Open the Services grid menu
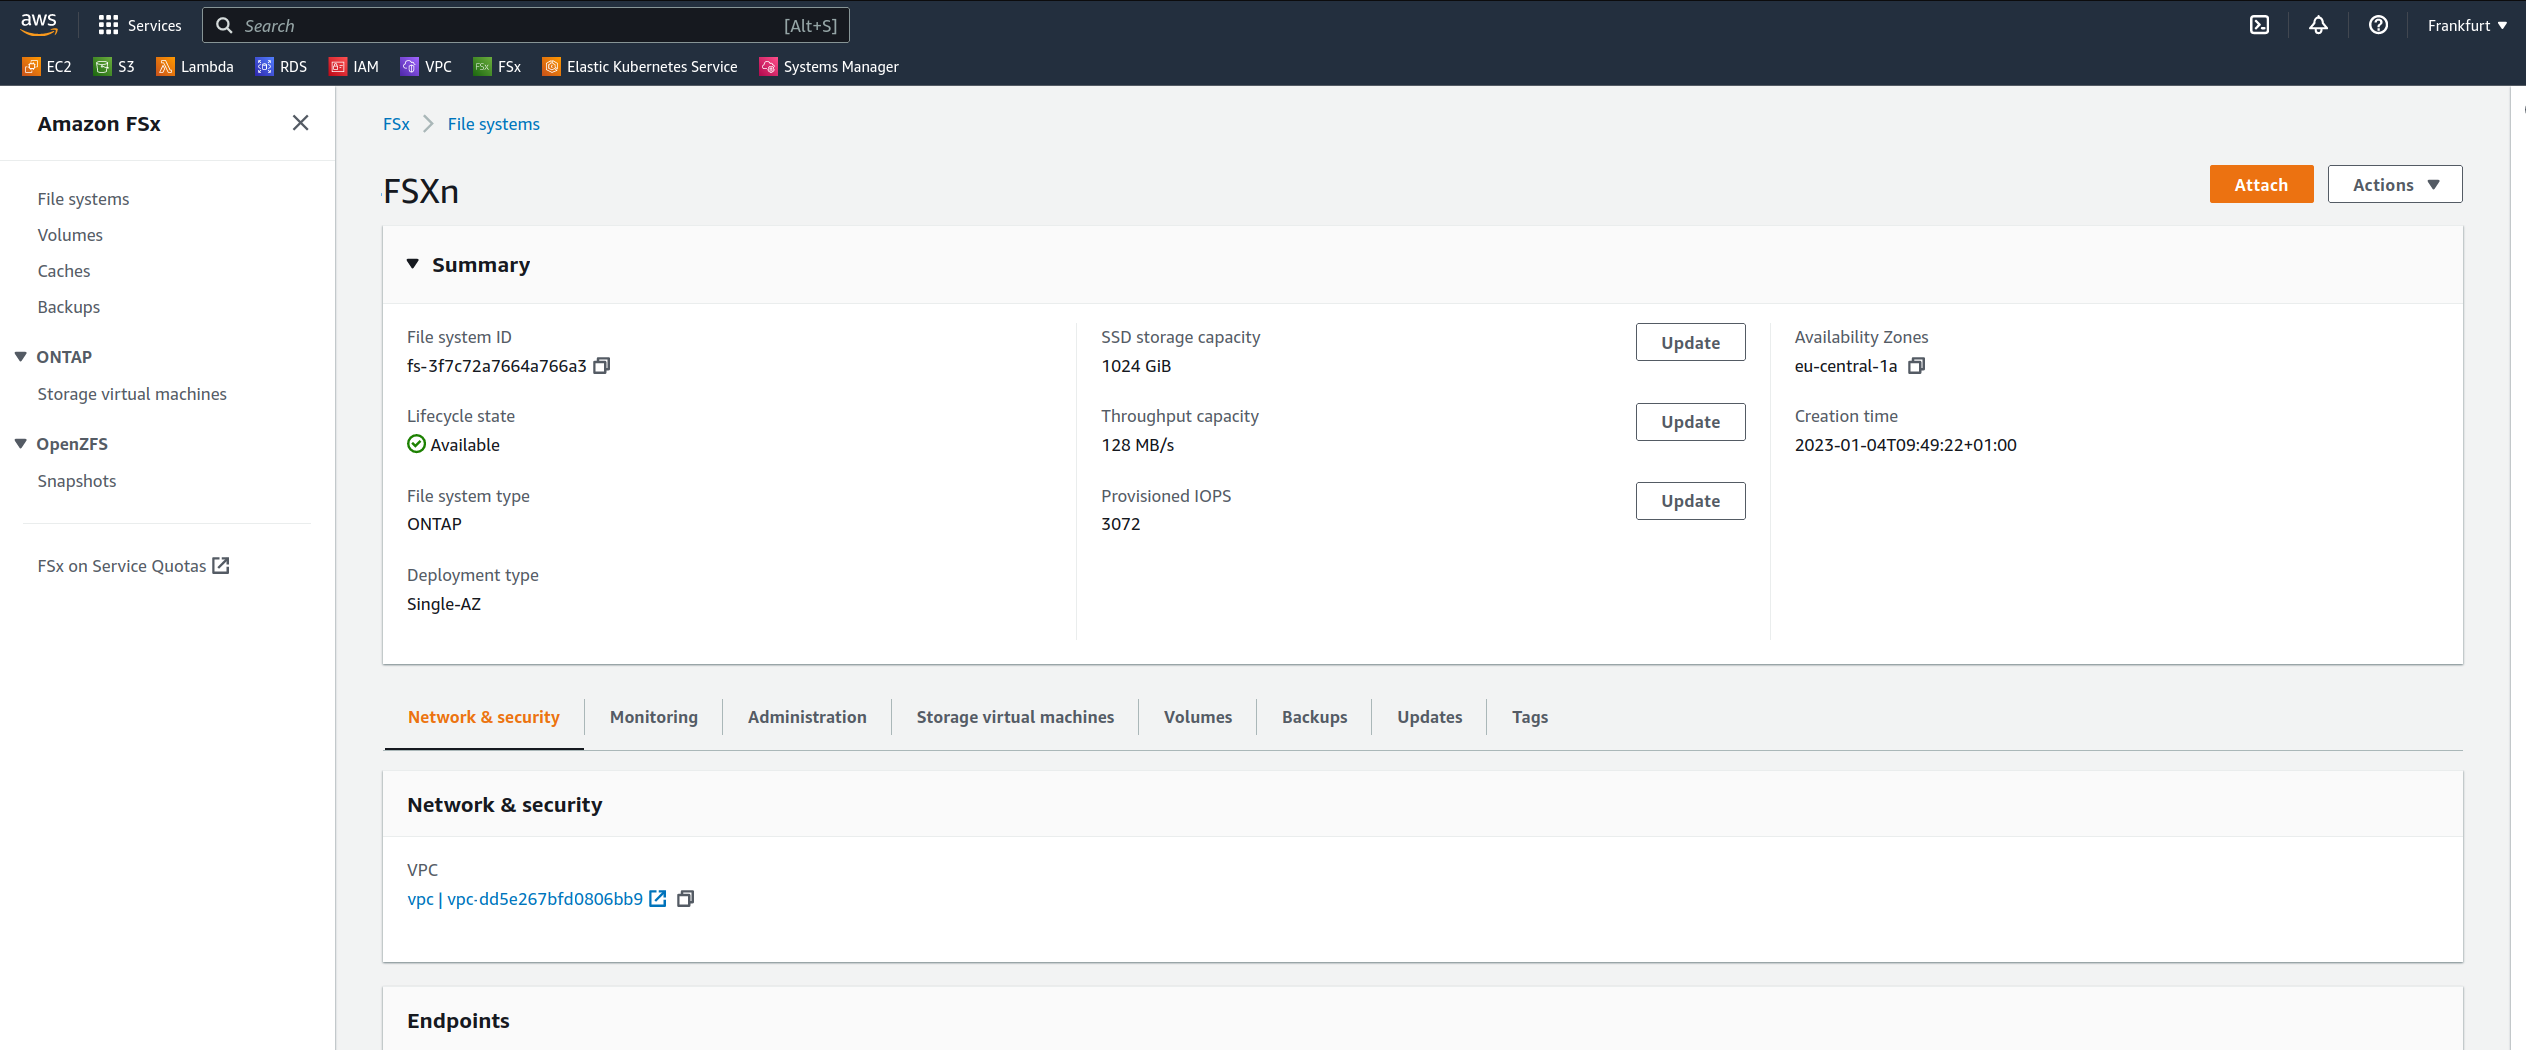2526x1050 pixels. 140,25
